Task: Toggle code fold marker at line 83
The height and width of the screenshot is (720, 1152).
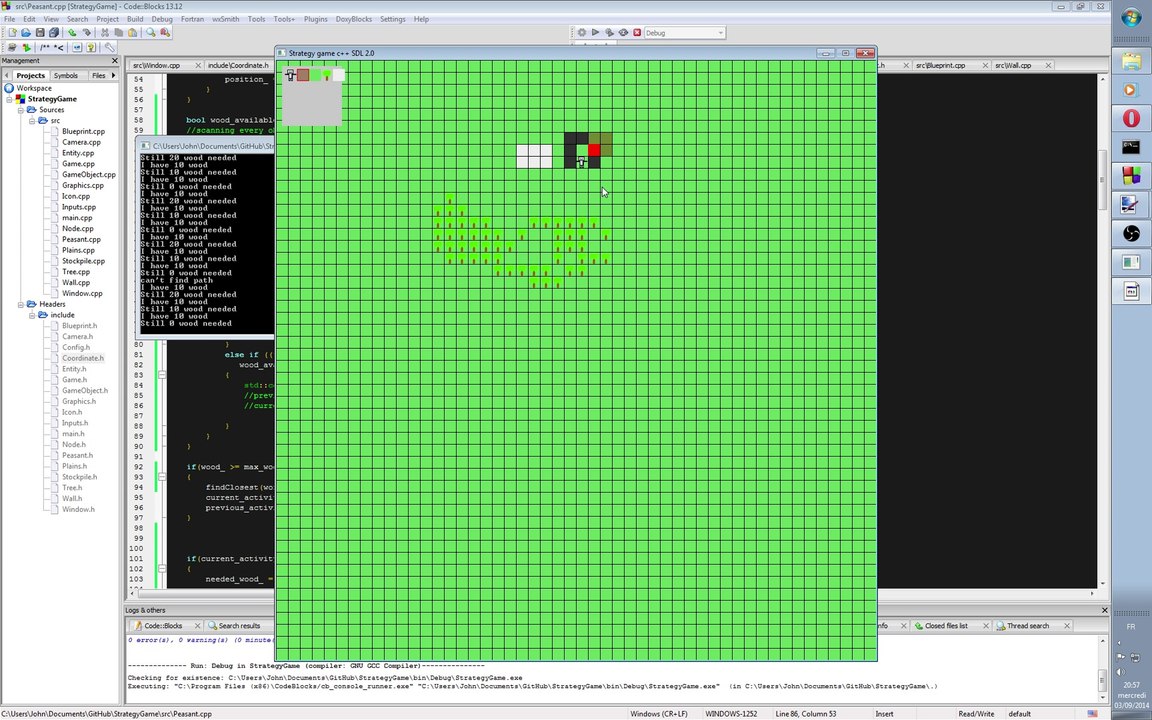Action: (162, 375)
